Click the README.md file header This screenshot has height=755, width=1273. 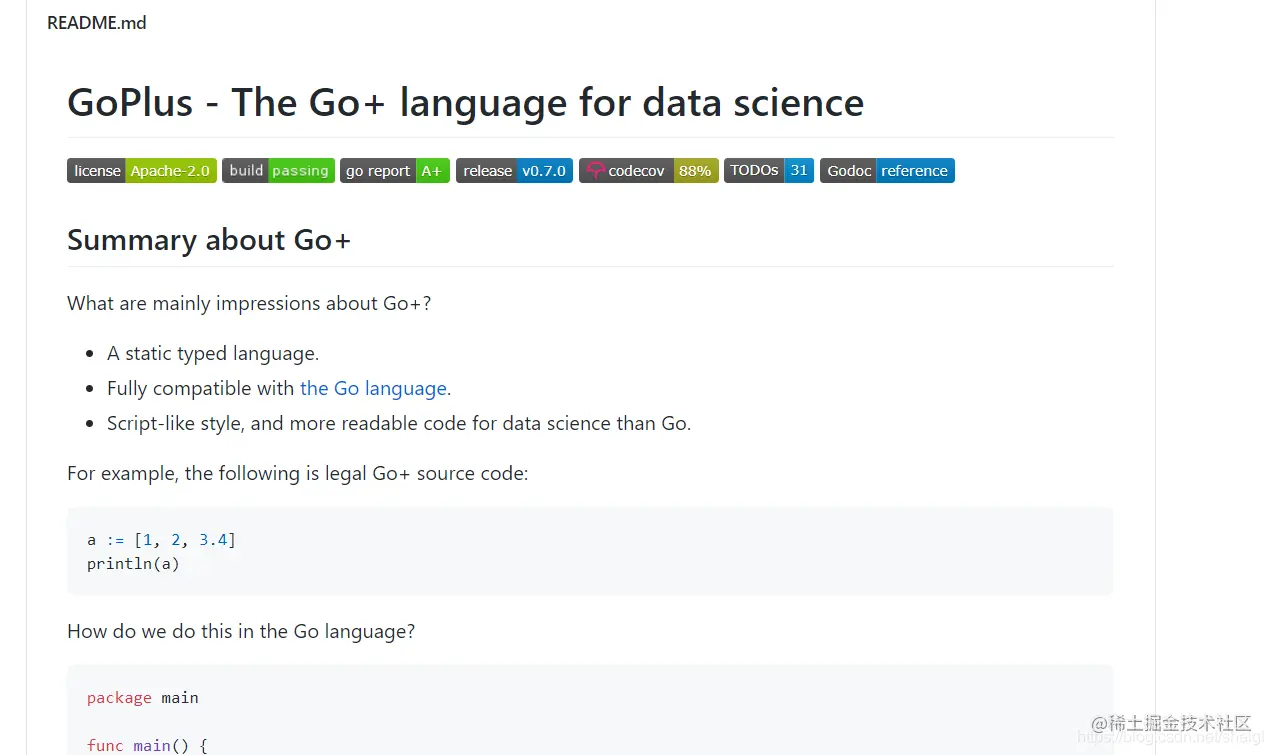tap(97, 22)
